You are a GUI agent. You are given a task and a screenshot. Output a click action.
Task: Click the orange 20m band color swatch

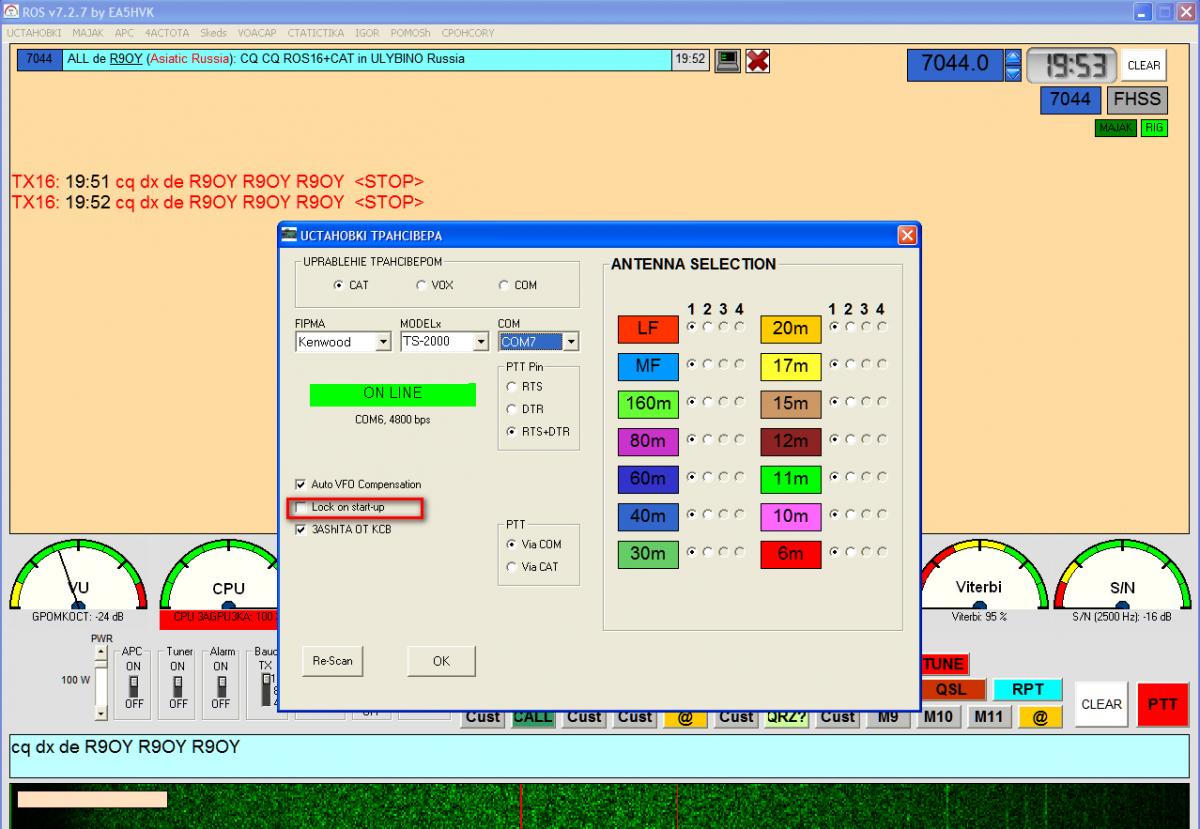click(790, 329)
